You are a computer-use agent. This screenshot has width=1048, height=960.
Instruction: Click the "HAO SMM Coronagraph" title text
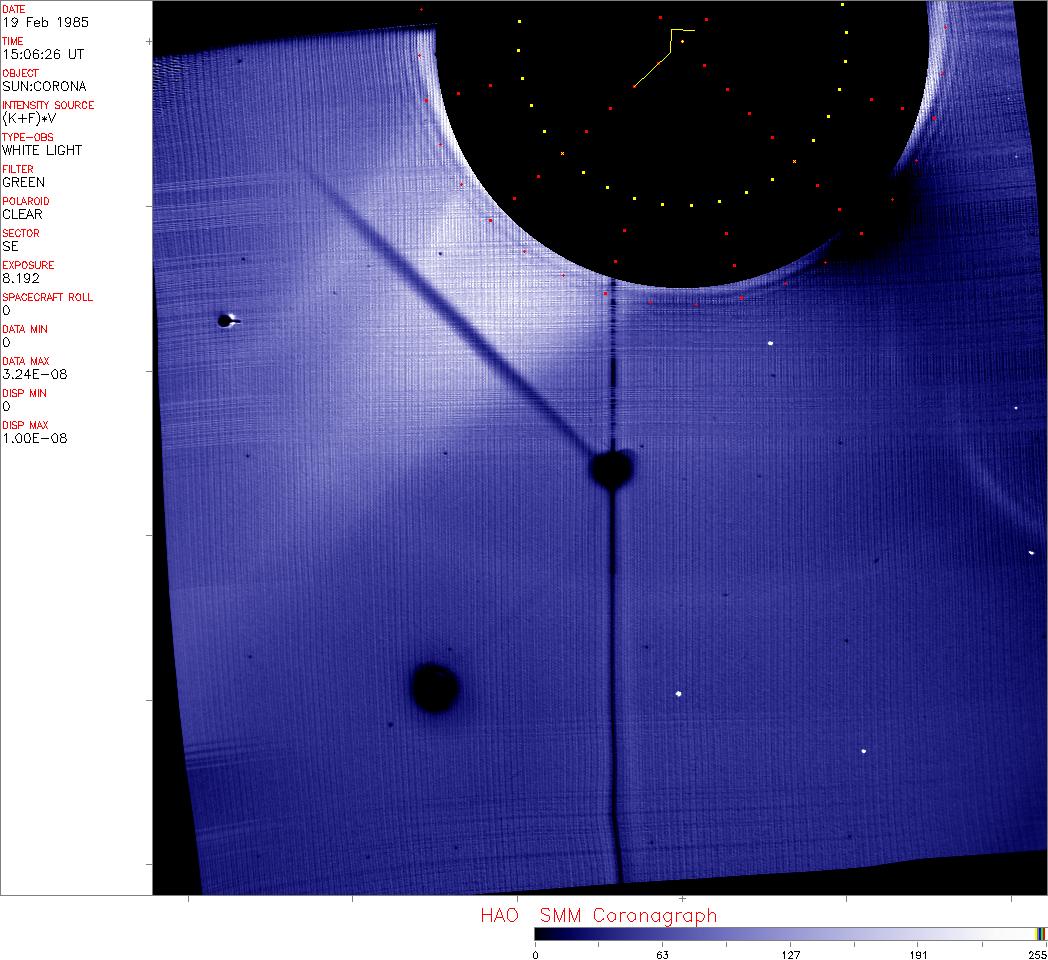(598, 915)
